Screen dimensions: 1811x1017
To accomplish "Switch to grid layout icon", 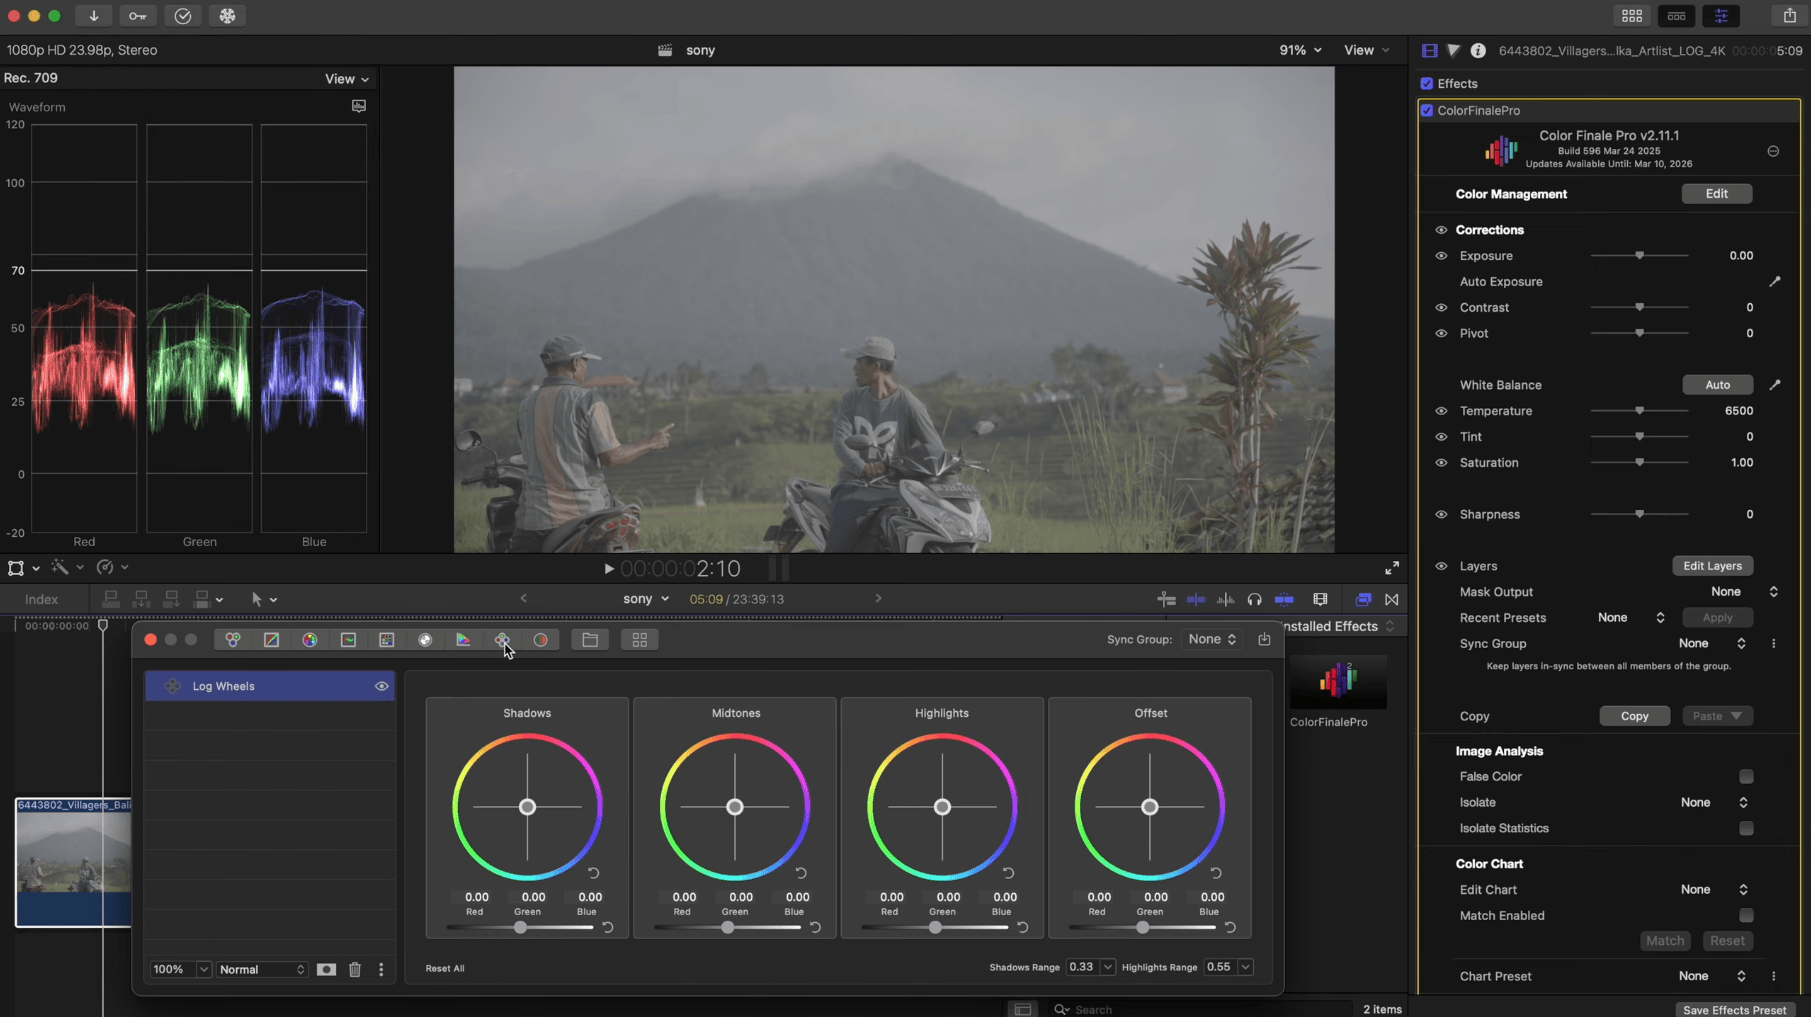I will [x=640, y=640].
